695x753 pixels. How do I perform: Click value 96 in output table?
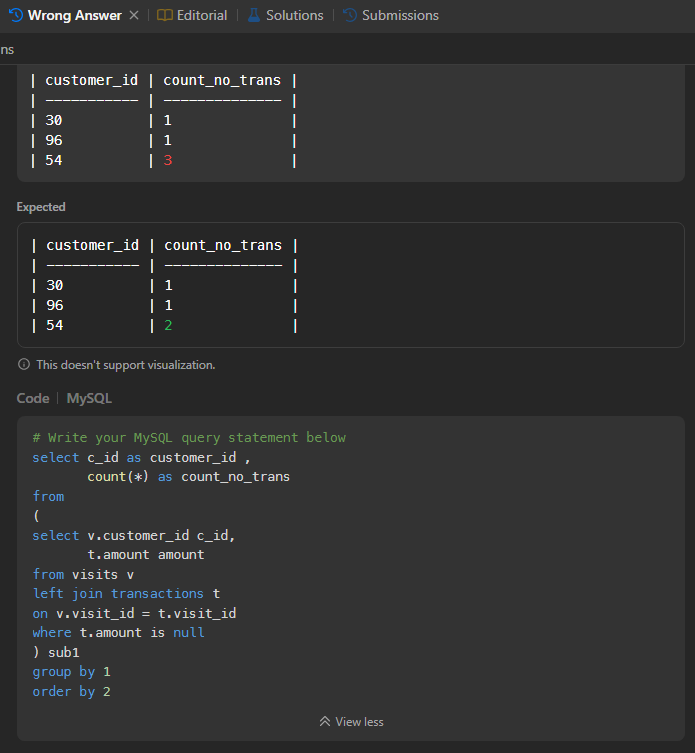coord(54,140)
